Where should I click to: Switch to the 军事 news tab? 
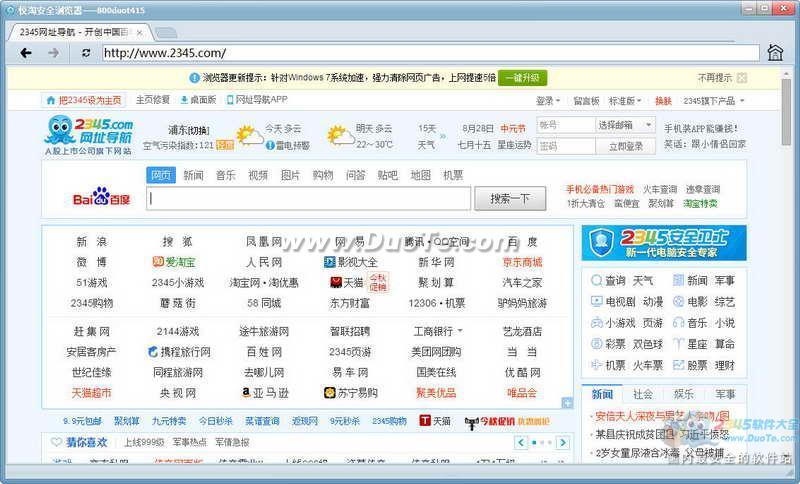pos(725,394)
